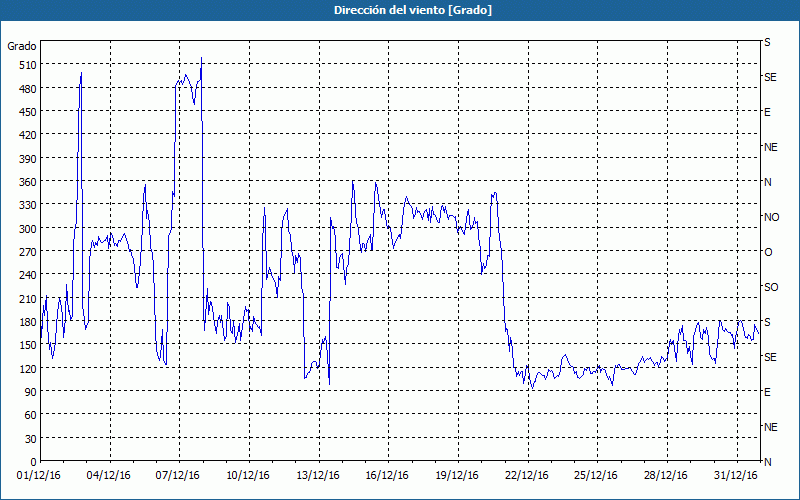Click the E compass label level with 450
This screenshot has height=500, width=800.
[767, 112]
